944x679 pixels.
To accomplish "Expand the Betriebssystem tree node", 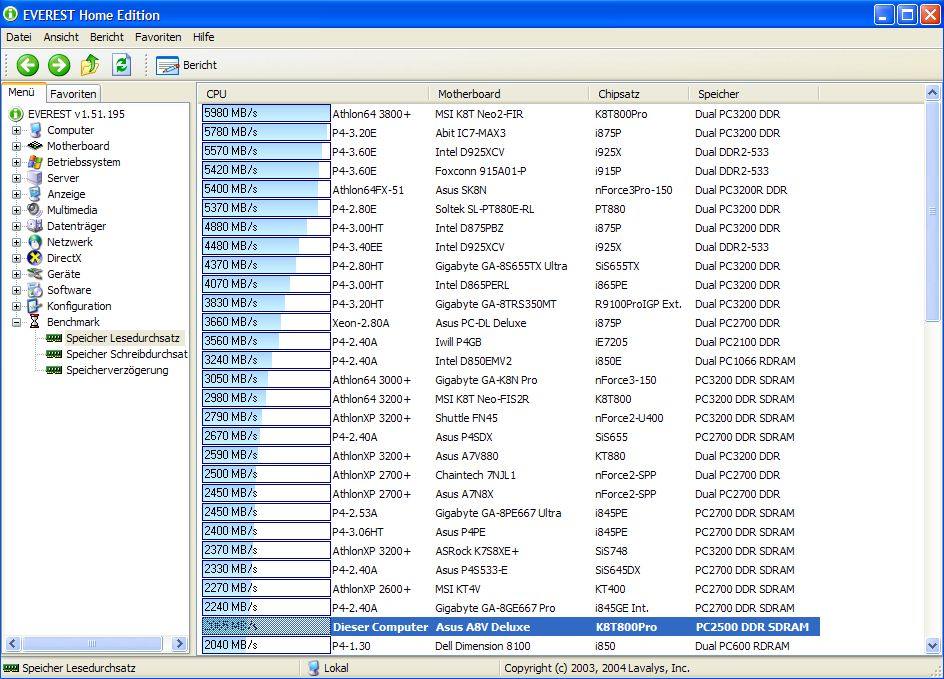I will [x=16, y=162].
